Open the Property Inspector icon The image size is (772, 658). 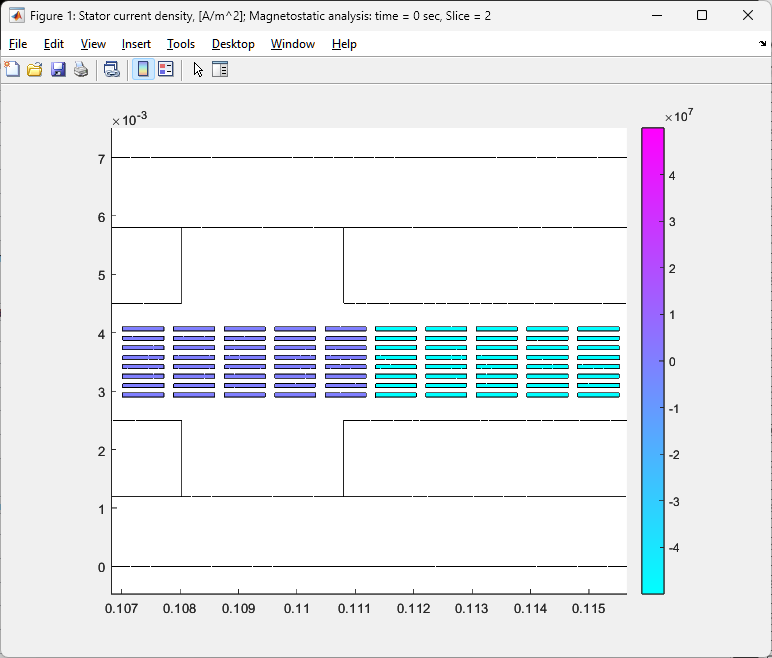pos(220,69)
